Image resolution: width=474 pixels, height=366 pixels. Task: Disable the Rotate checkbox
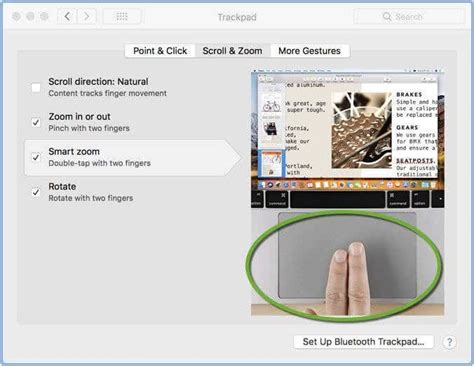coord(36,192)
